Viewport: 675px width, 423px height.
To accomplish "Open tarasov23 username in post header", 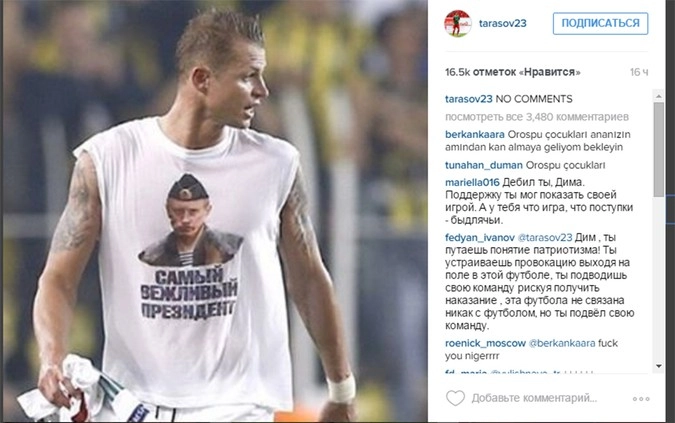I will click(502, 23).
